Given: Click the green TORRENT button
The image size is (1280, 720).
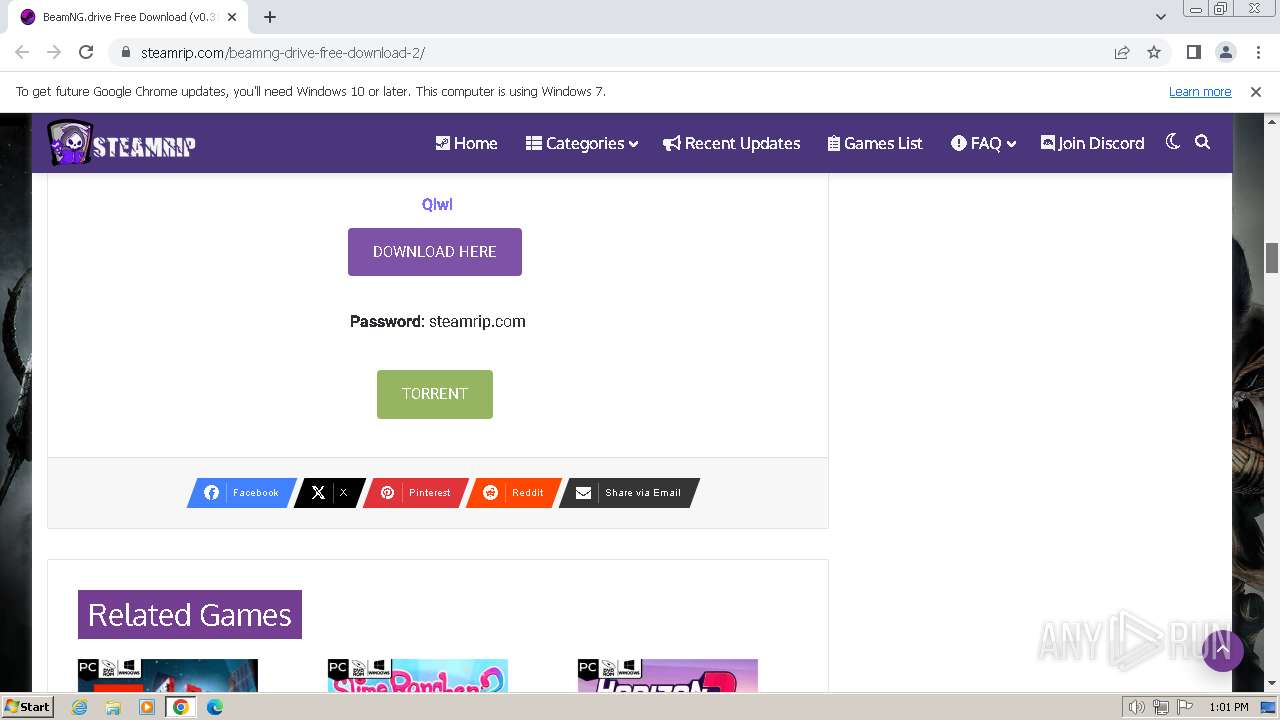Looking at the screenshot, I should pos(435,394).
